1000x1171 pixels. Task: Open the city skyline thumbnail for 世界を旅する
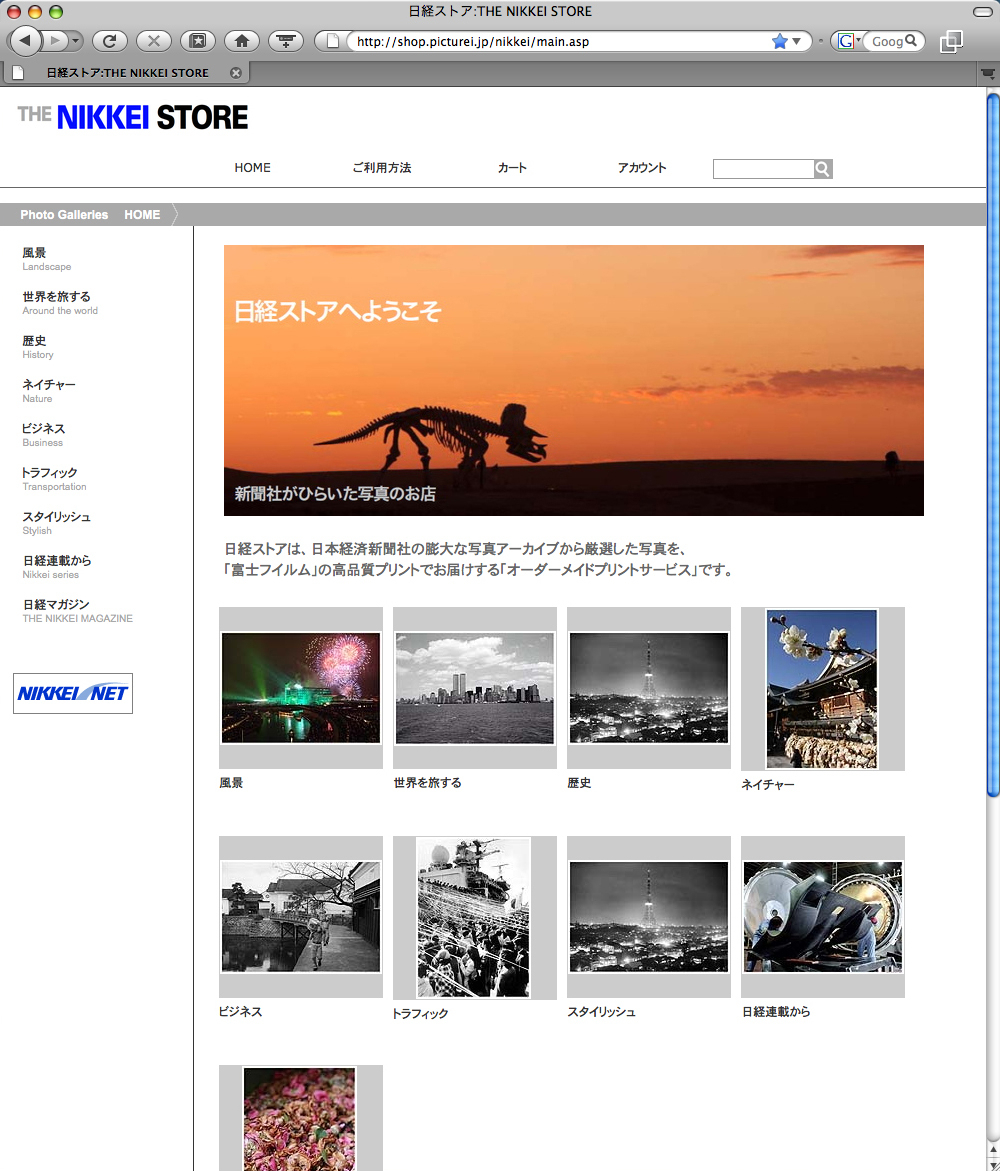[x=474, y=688]
